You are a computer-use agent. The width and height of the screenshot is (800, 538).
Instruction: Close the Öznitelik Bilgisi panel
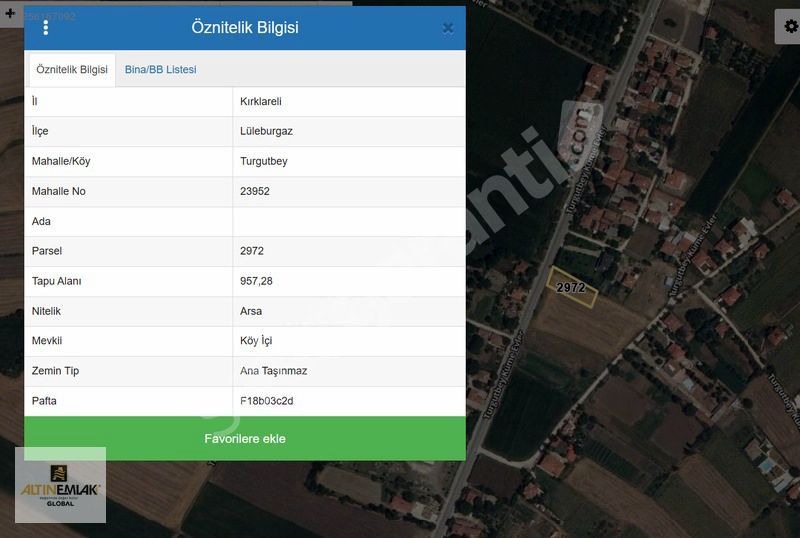coord(448,28)
